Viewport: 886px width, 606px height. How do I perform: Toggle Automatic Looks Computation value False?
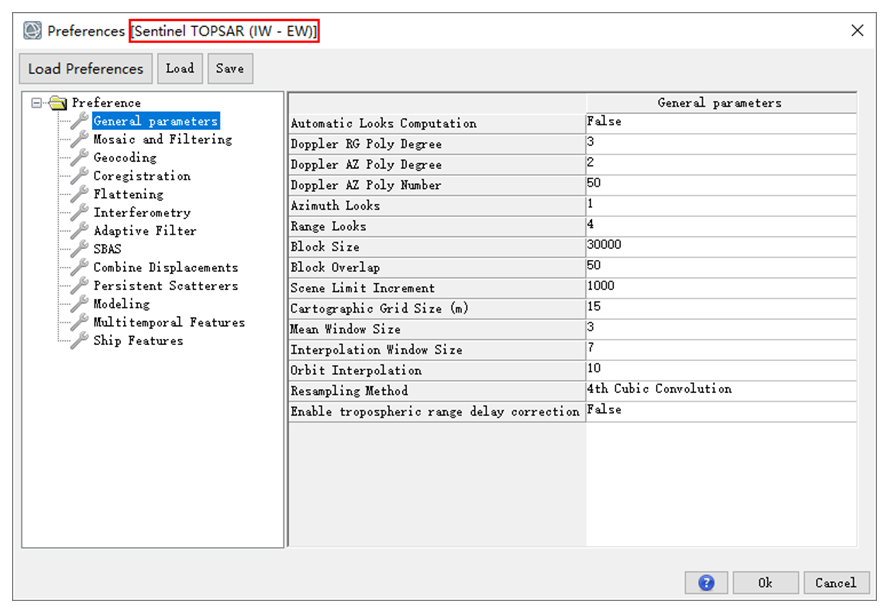pos(721,123)
